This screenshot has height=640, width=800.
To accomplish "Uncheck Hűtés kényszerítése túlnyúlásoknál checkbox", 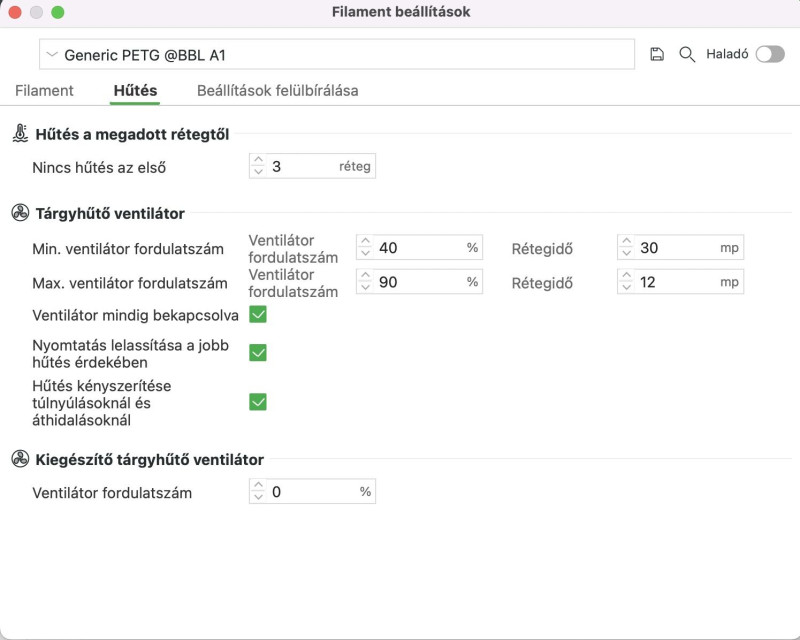I will pyautogui.click(x=258, y=402).
